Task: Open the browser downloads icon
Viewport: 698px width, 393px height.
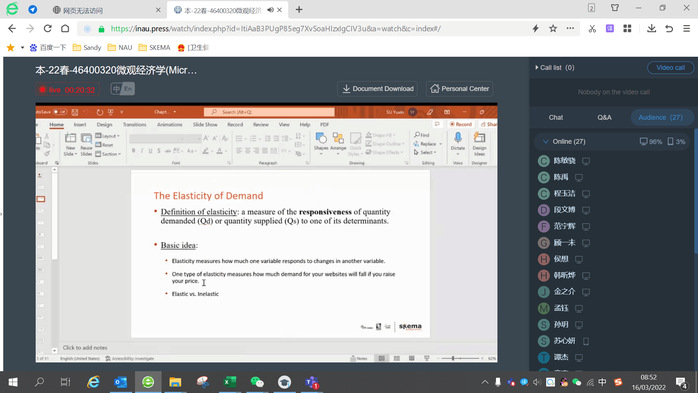Action: tap(651, 28)
